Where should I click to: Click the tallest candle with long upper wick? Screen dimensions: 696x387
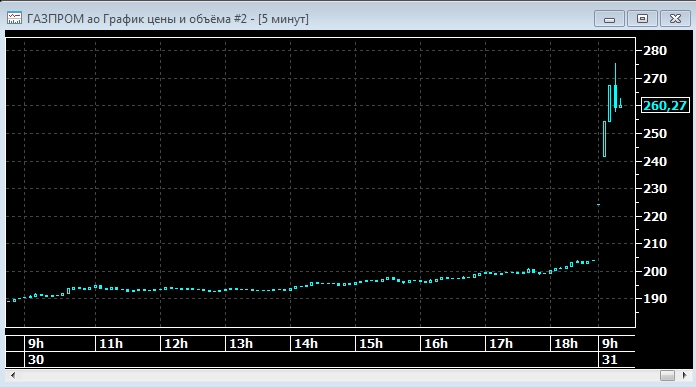[615, 87]
